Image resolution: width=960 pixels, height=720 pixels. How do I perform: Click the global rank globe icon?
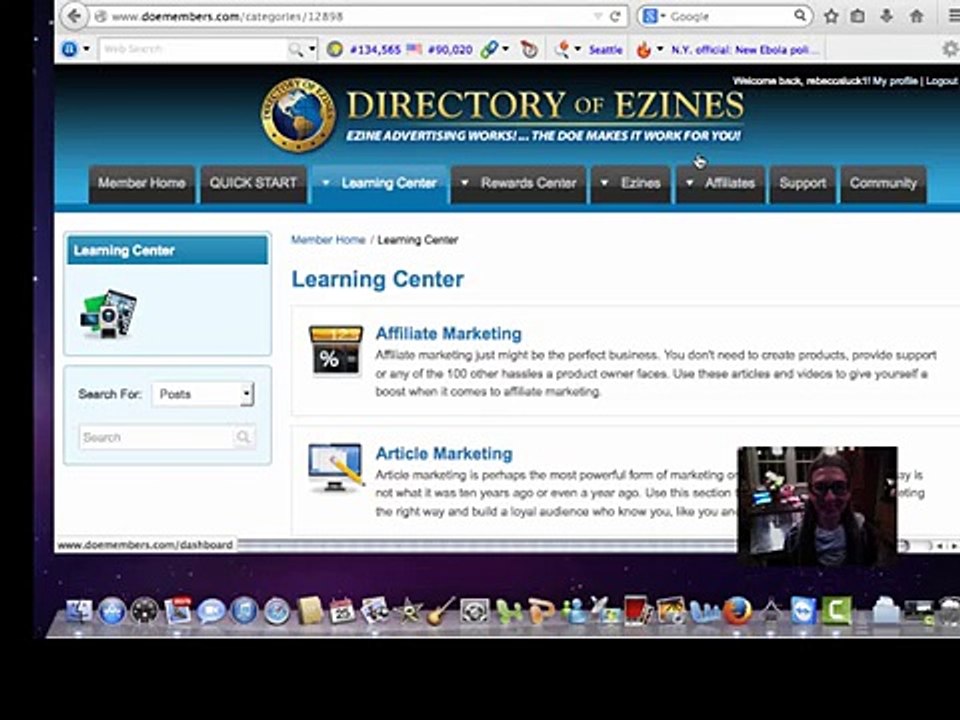334,50
